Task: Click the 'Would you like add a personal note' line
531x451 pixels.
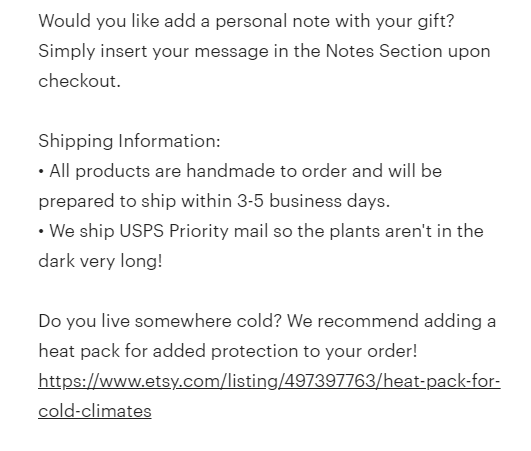Action: click(x=246, y=21)
